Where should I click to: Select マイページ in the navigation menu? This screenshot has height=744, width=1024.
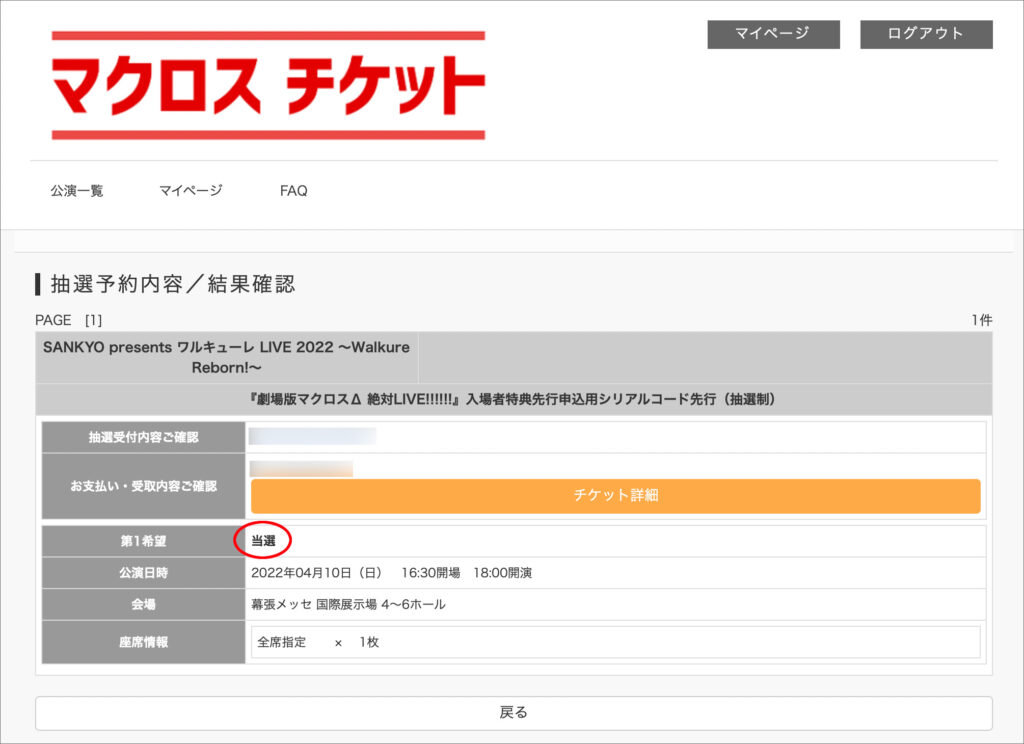click(x=191, y=190)
